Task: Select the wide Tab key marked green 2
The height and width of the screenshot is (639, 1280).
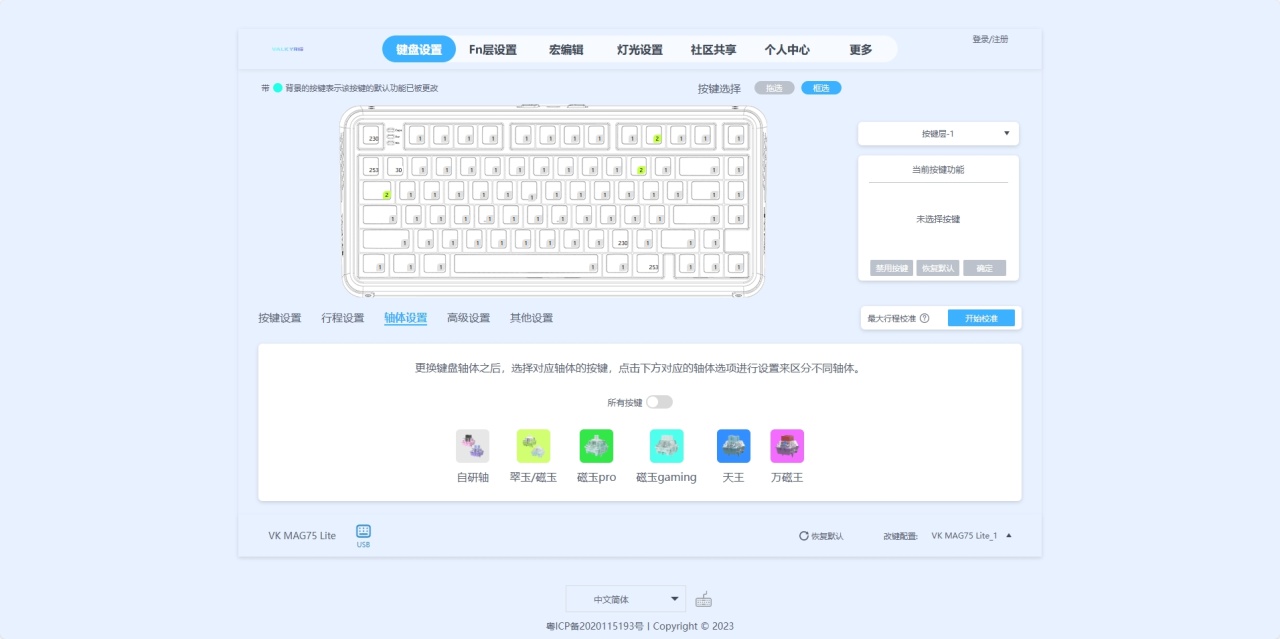Action: pos(377,190)
